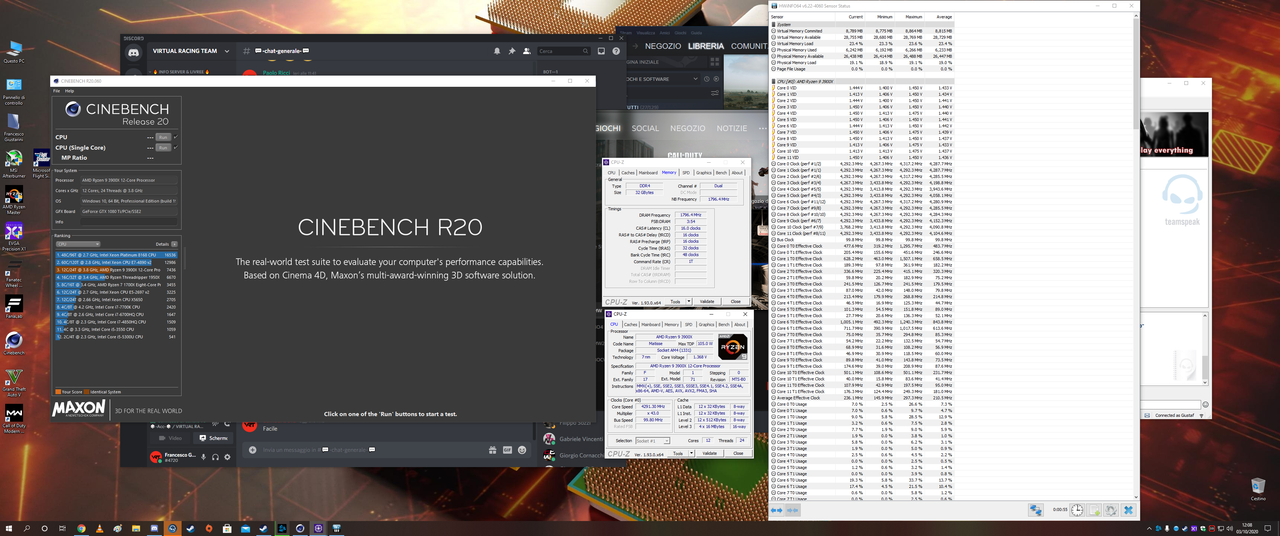Open MSI Afterburner desktop shortcut
This screenshot has height=536, width=1280.
(14, 163)
